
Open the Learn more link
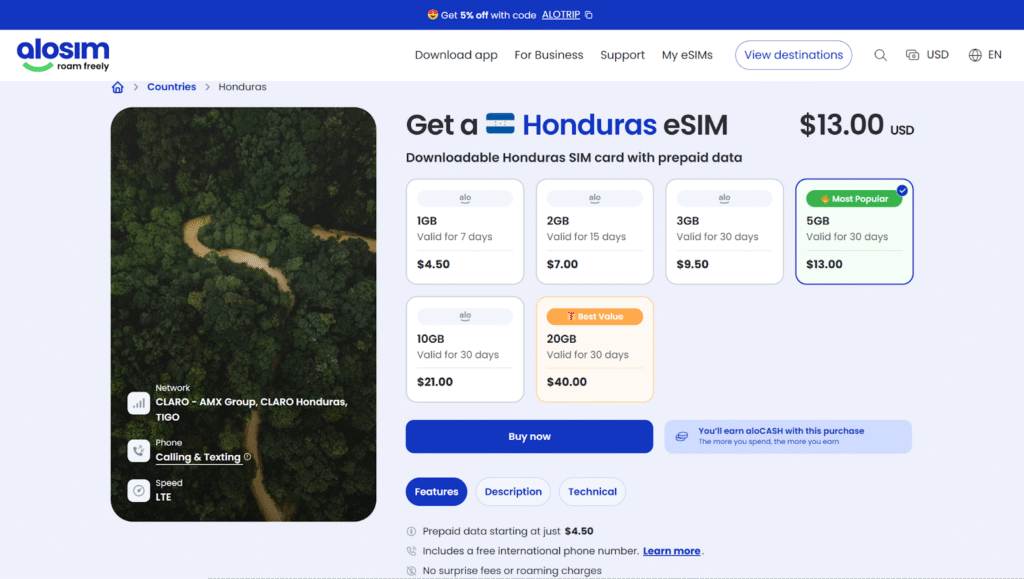(671, 551)
